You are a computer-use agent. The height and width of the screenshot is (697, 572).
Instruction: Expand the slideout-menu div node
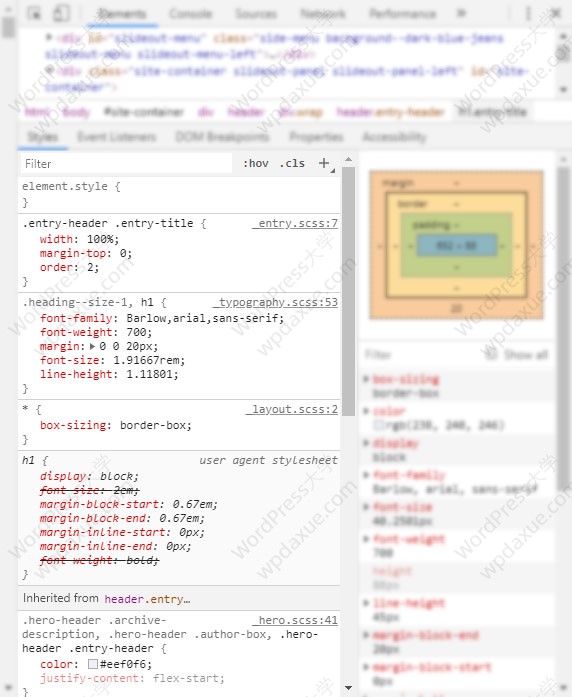pyautogui.click(x=49, y=37)
